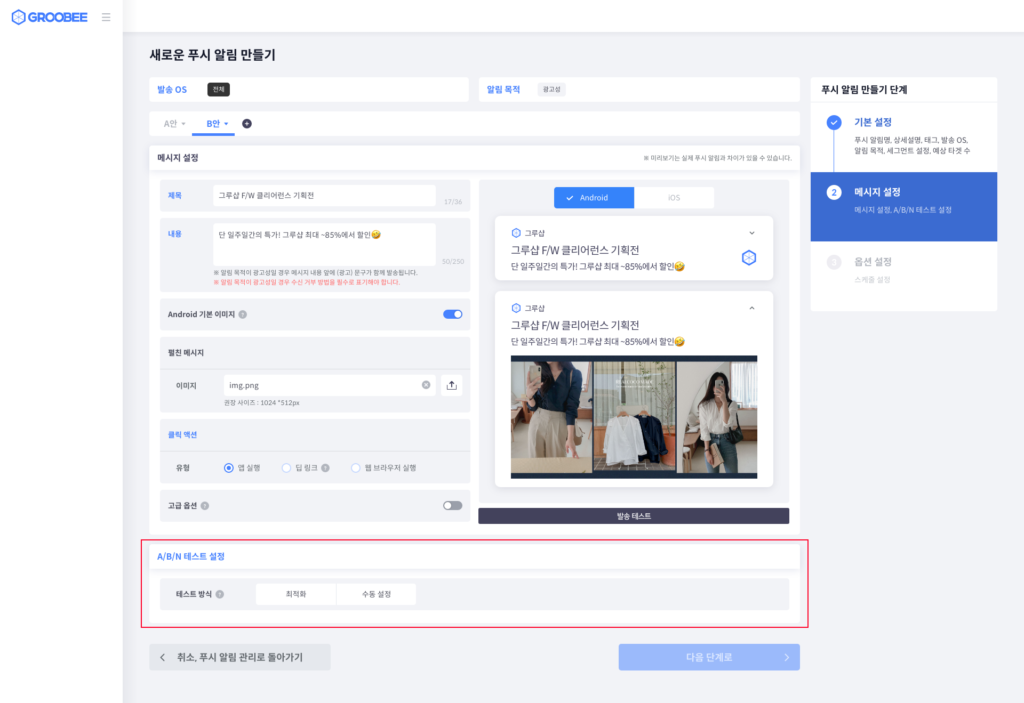The width and height of the screenshot is (1024, 703).
Task: Show help for 테스트 방식
Action: pos(220,594)
